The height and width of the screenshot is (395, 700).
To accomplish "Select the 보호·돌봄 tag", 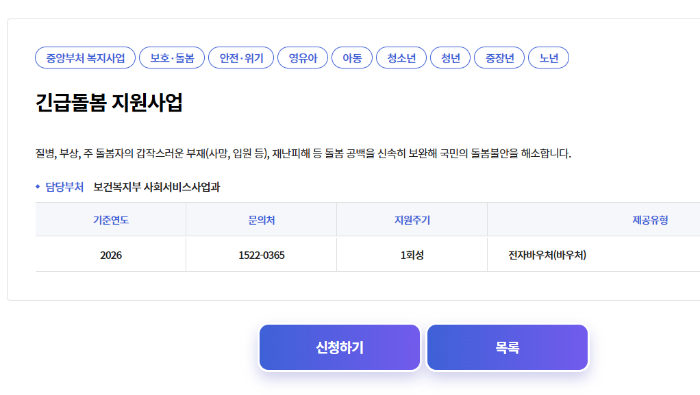I will tap(172, 58).
